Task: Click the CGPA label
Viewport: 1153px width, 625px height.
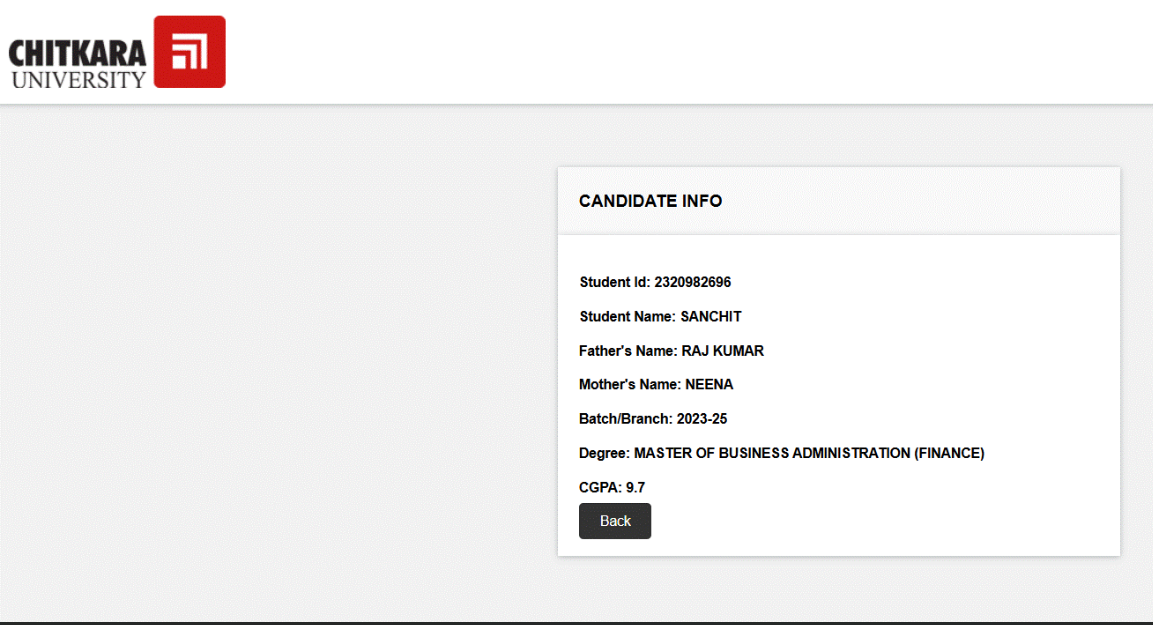Action: pos(600,488)
